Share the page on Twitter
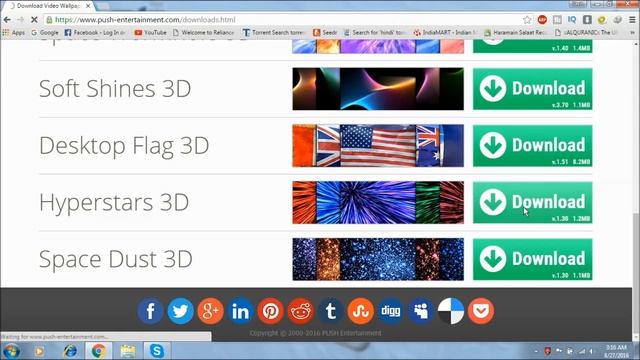 180,311
